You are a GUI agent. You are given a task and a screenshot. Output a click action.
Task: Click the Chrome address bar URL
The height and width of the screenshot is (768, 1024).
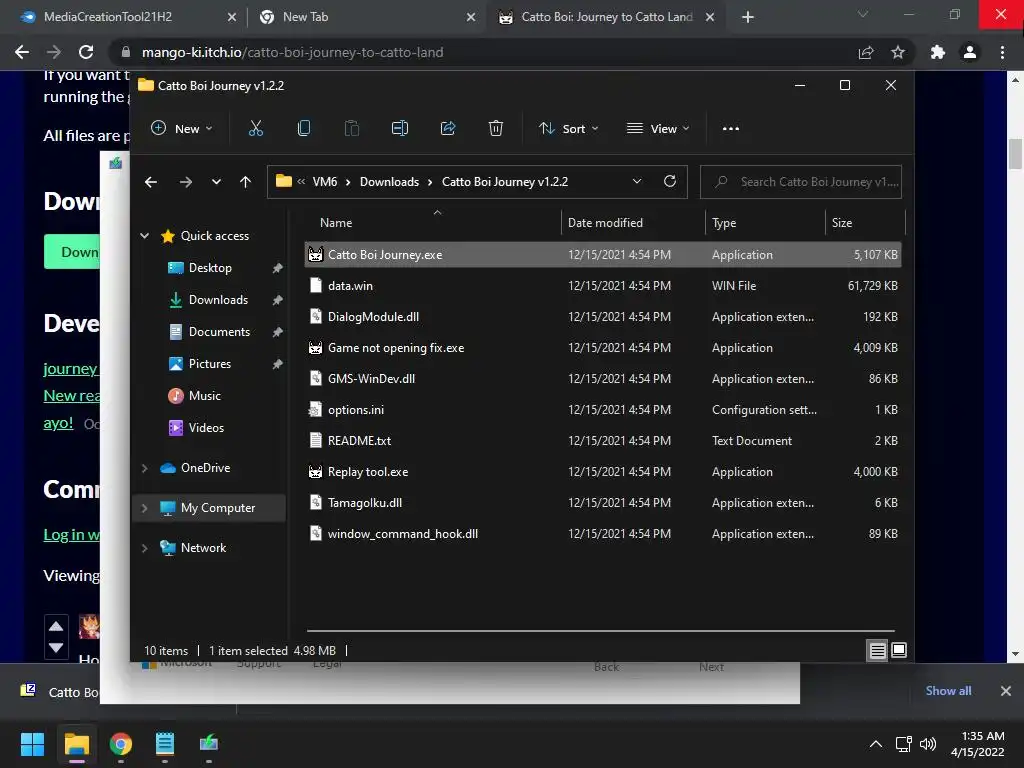(x=293, y=52)
